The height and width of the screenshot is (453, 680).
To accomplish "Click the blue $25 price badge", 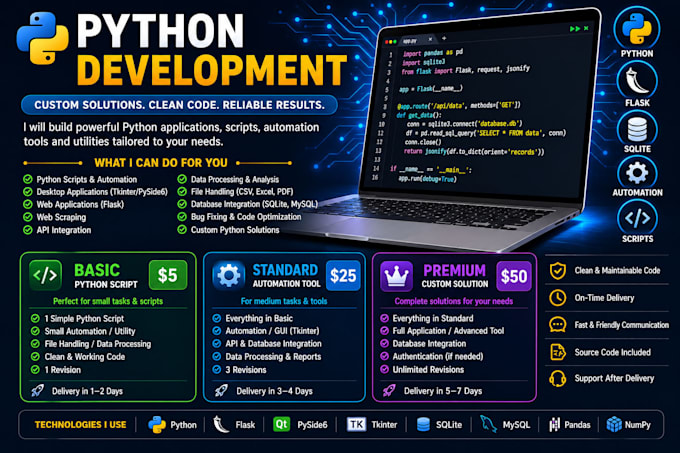I will click(343, 275).
